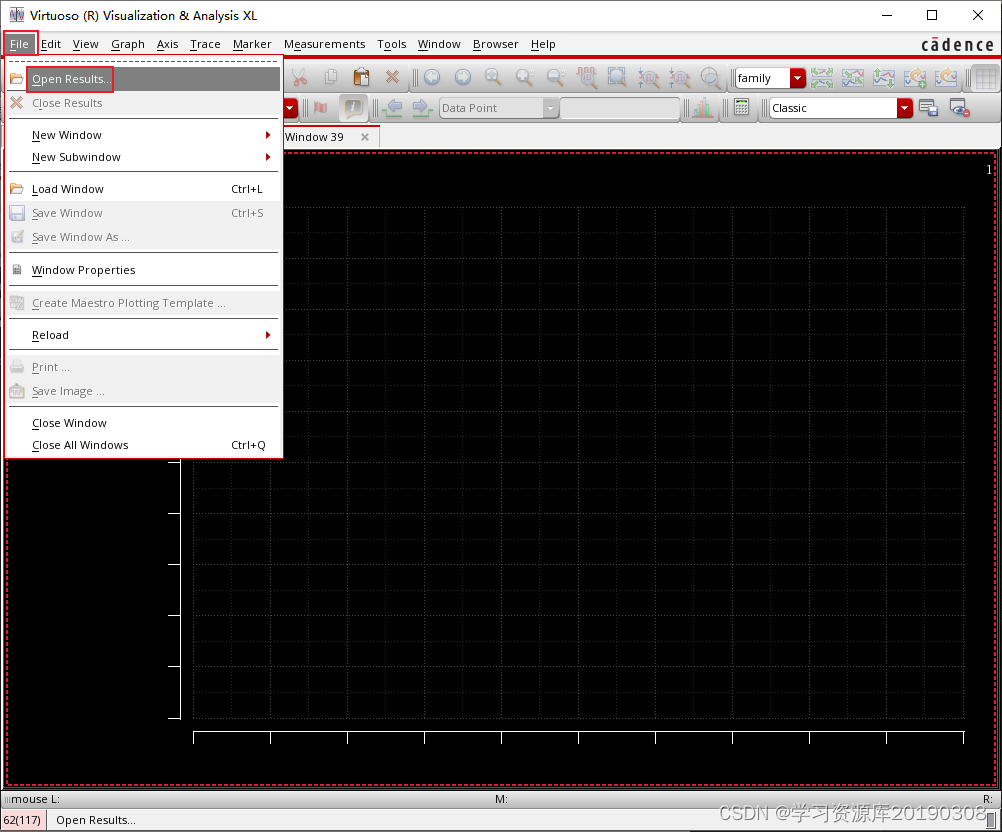Screen dimensions: 1002x832
Task: Toggle the info bubble button in the marker toolbar
Action: [352, 108]
